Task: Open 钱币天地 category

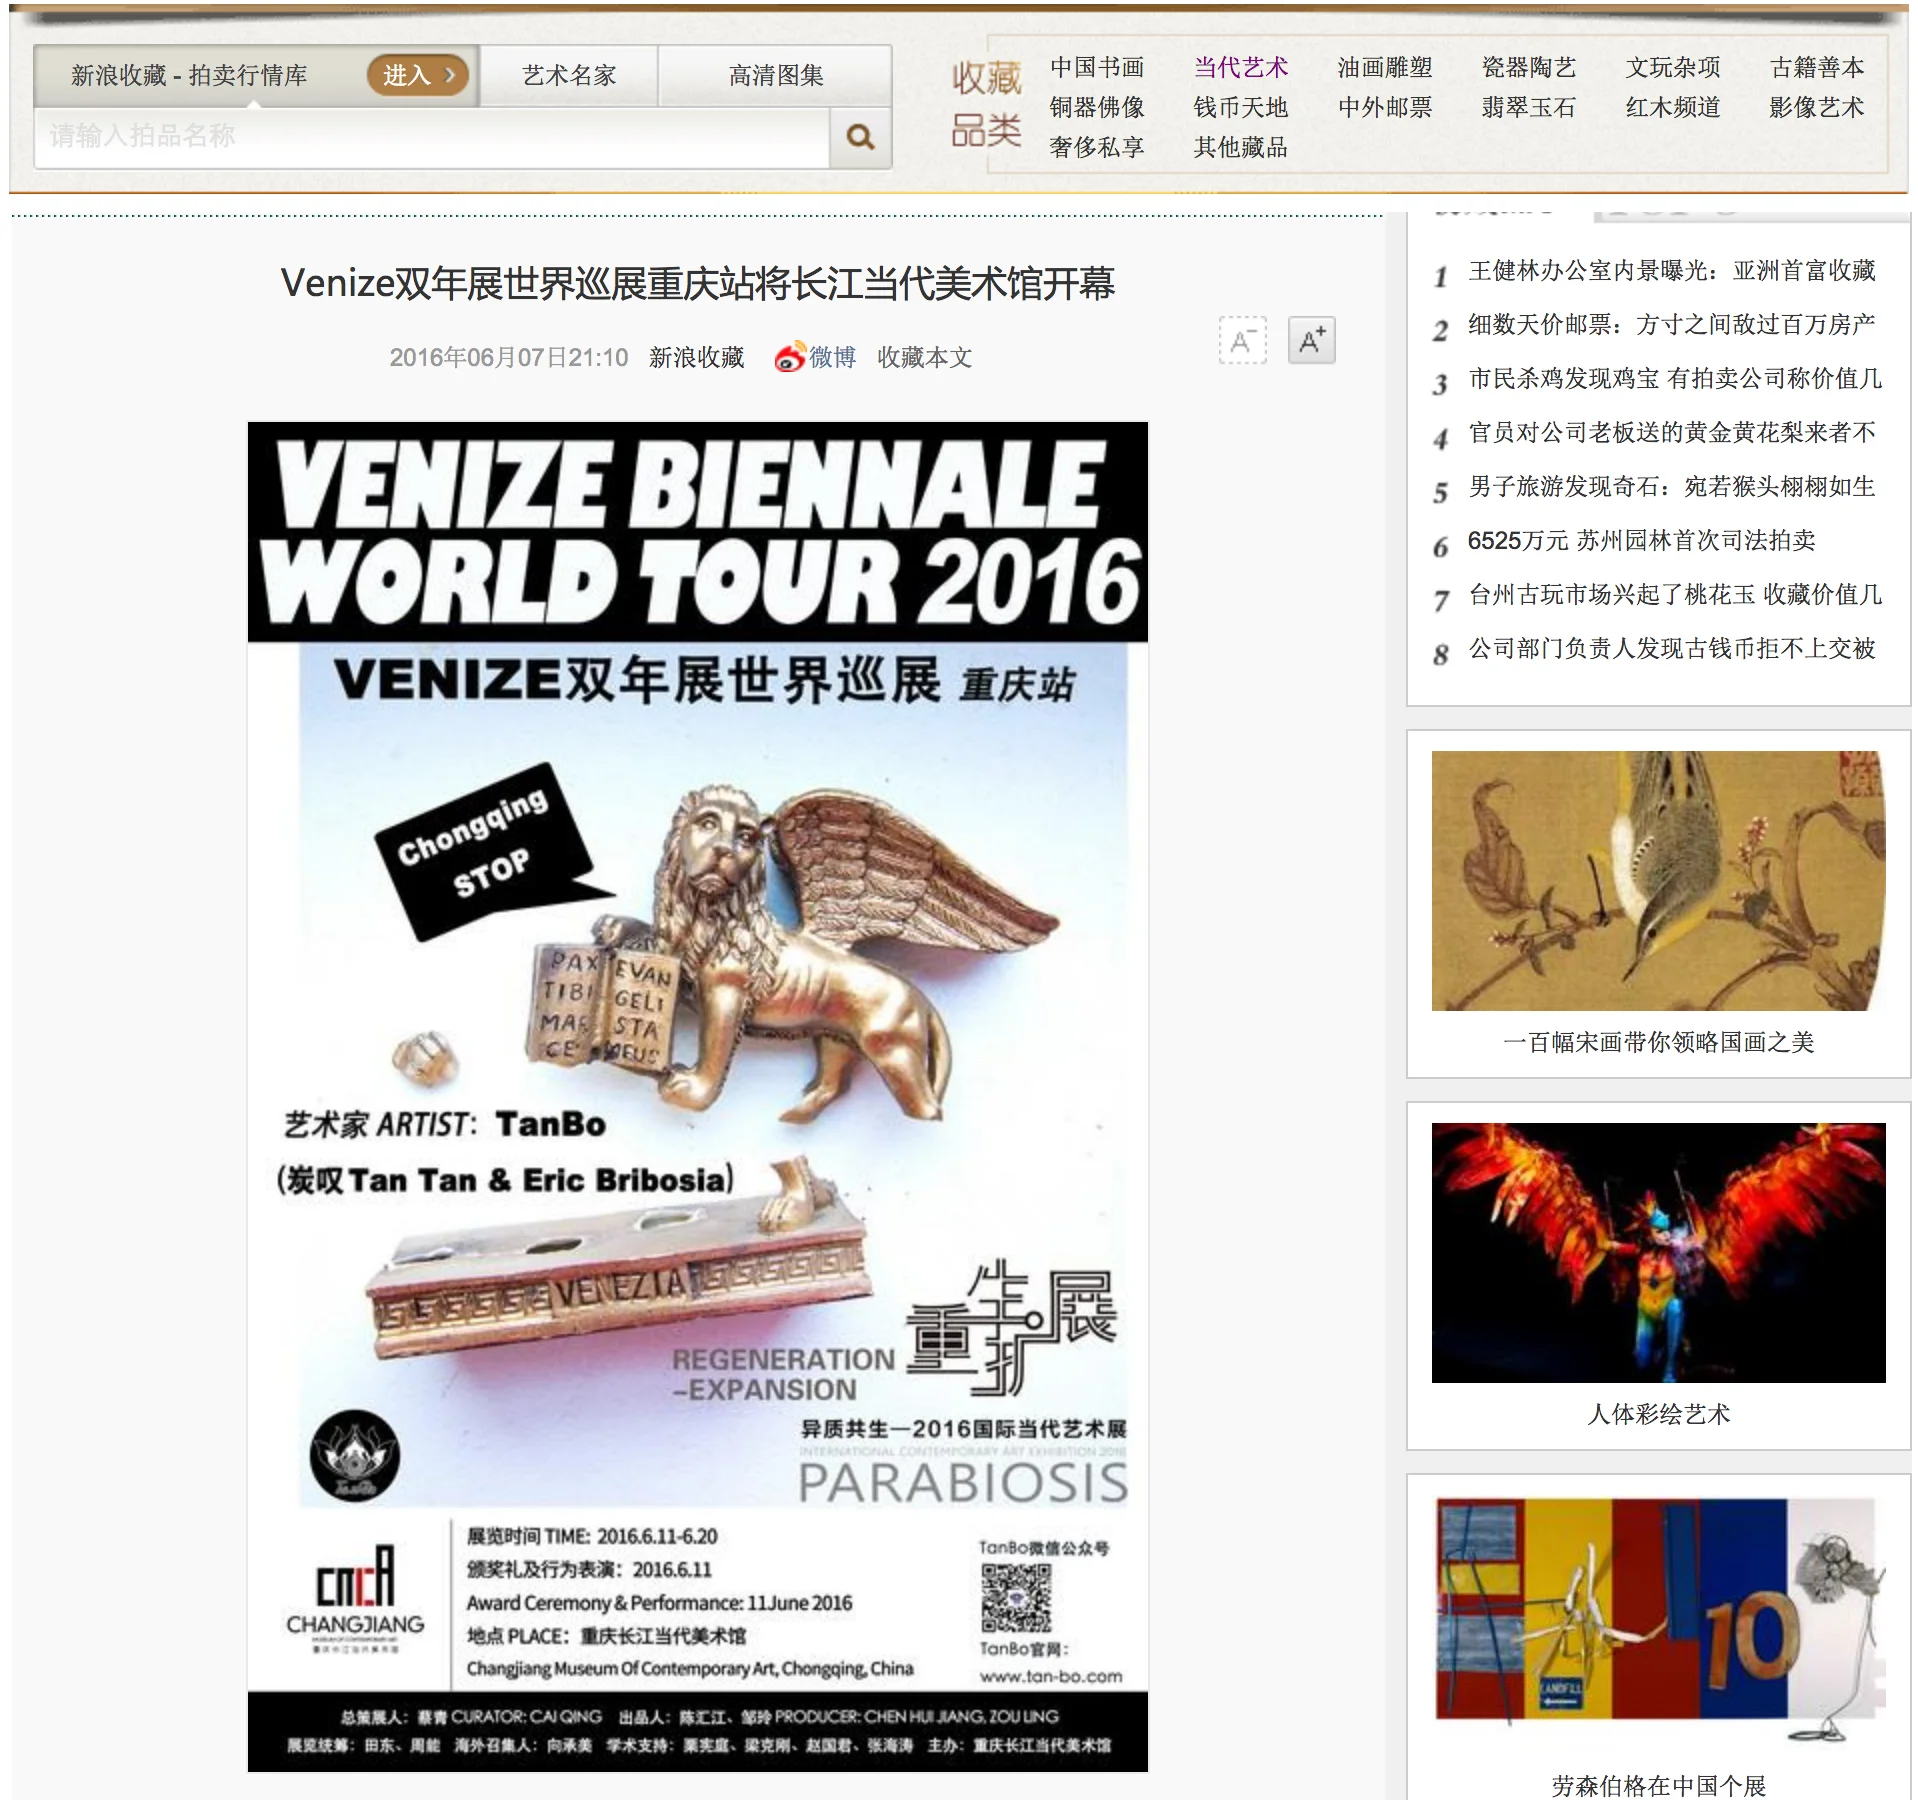Action: (1240, 107)
